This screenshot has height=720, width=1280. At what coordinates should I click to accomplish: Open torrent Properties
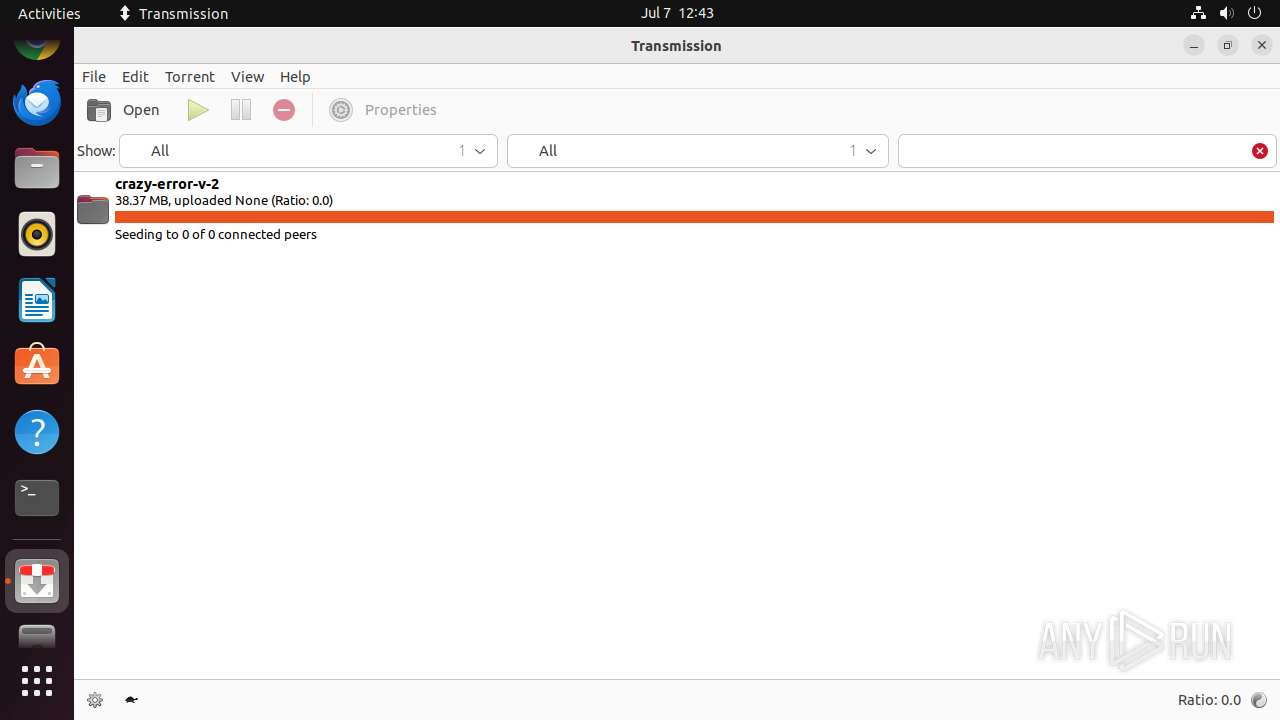tap(383, 110)
